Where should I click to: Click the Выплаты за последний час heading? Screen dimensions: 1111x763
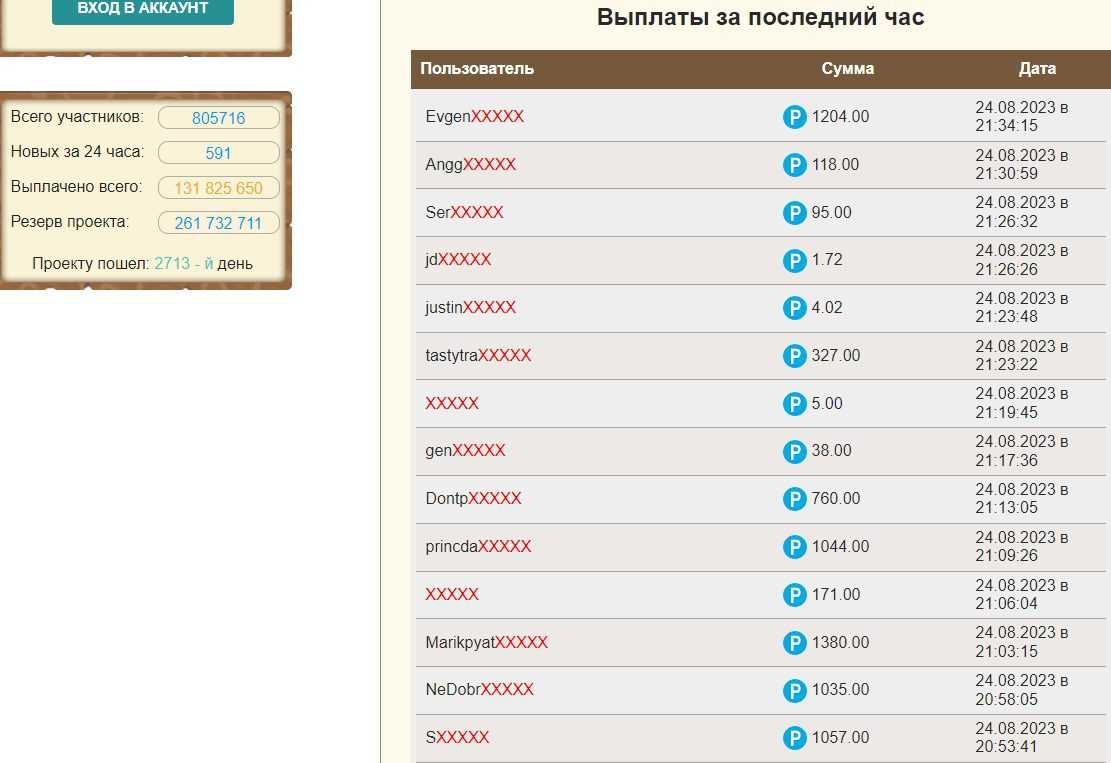pos(760,17)
